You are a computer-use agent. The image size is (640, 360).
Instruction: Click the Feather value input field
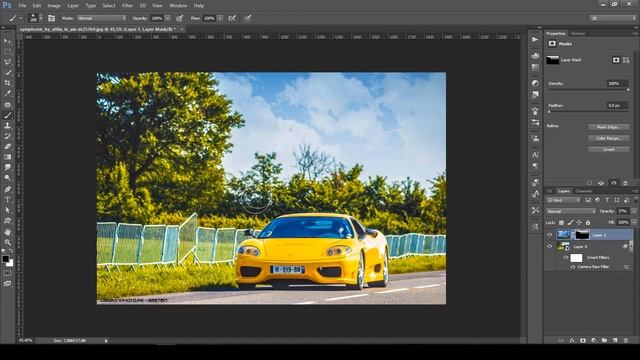(x=616, y=105)
